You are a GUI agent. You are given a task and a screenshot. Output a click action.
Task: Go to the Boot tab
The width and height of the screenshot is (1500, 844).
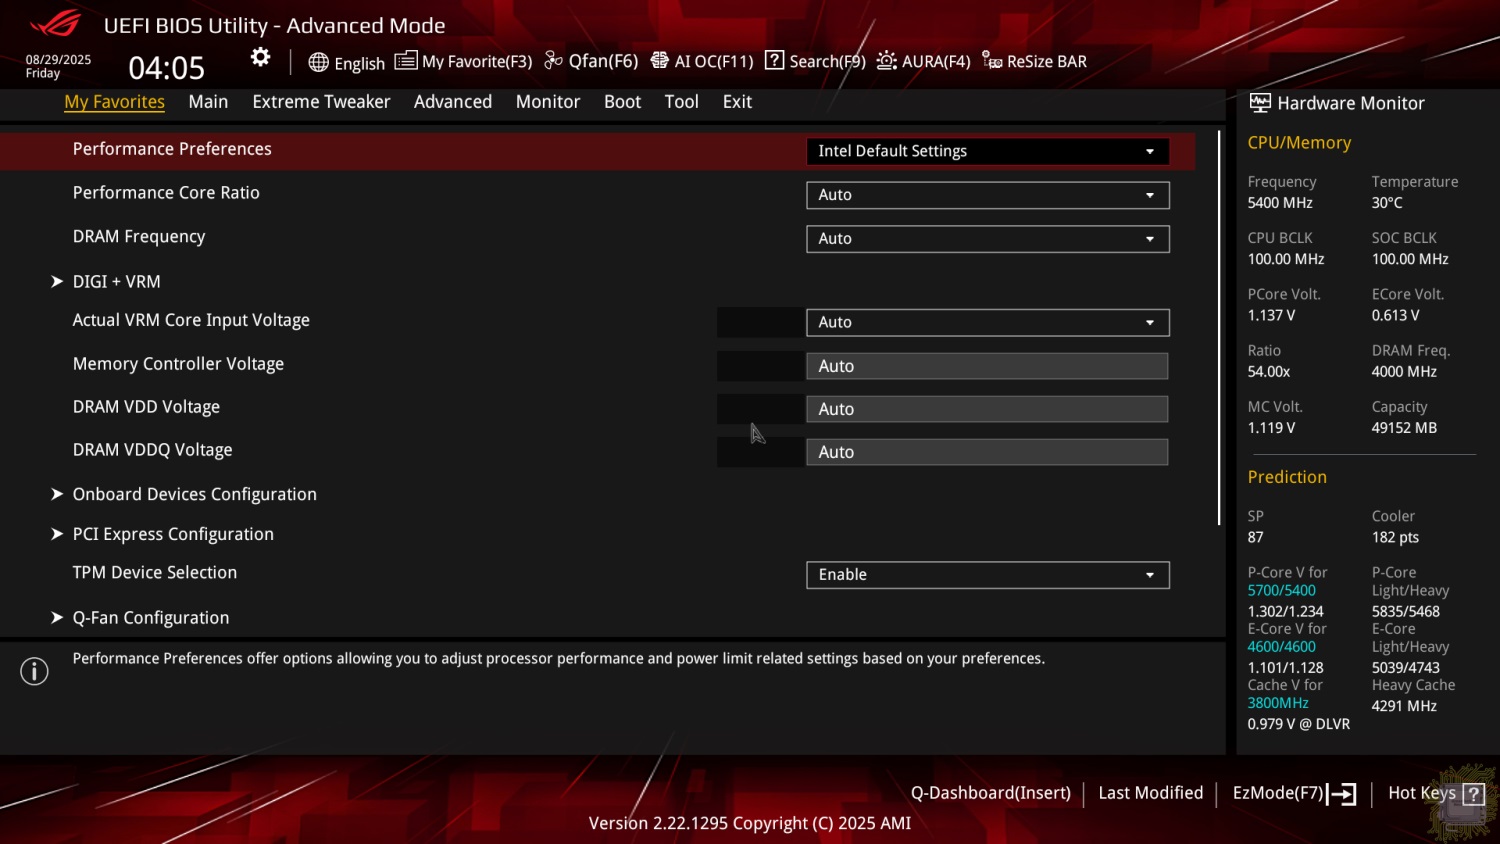pyautogui.click(x=622, y=102)
